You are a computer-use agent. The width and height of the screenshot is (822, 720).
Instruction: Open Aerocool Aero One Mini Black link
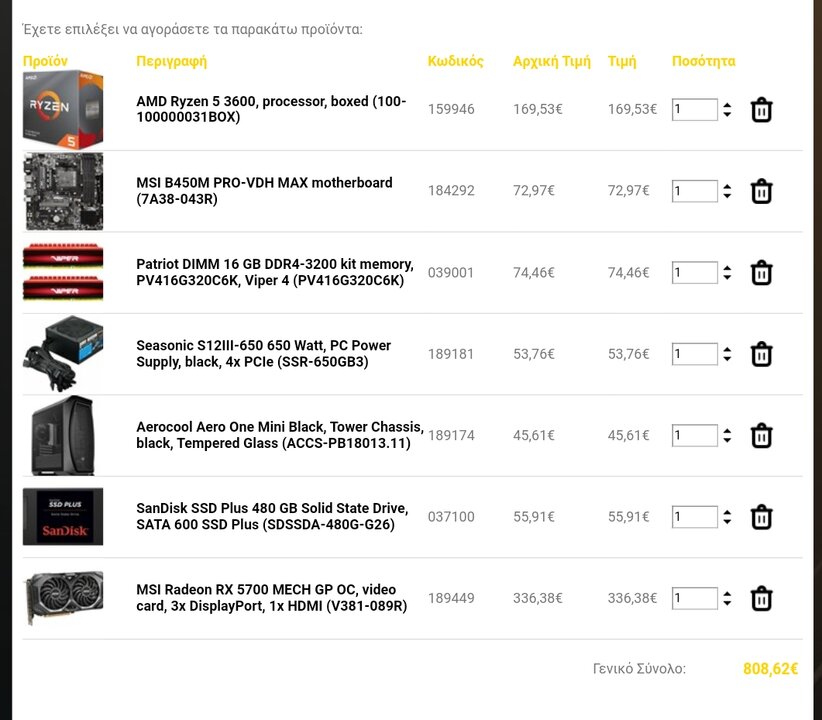[x=280, y=435]
